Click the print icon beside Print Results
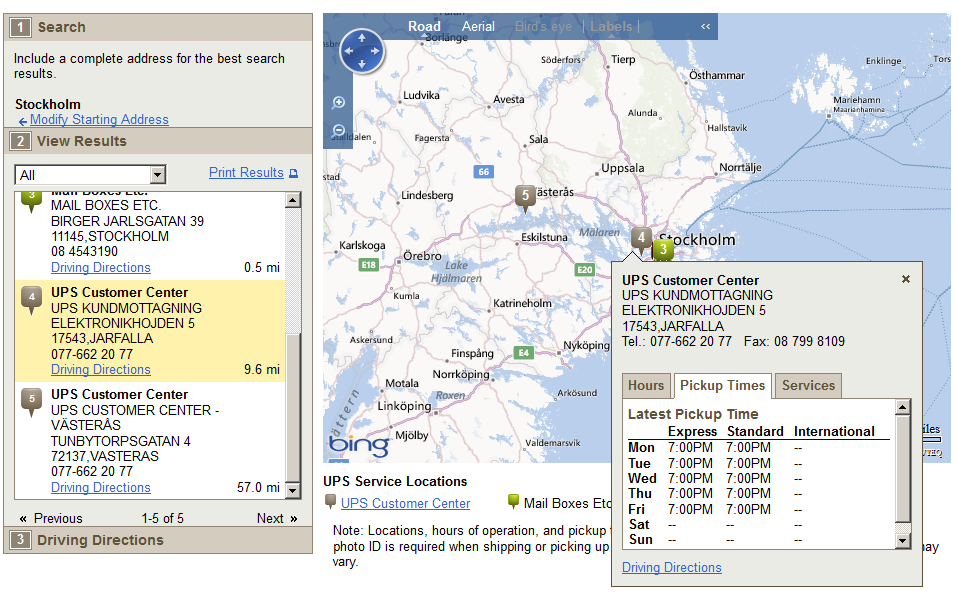The width and height of the screenshot is (974, 594). [294, 173]
